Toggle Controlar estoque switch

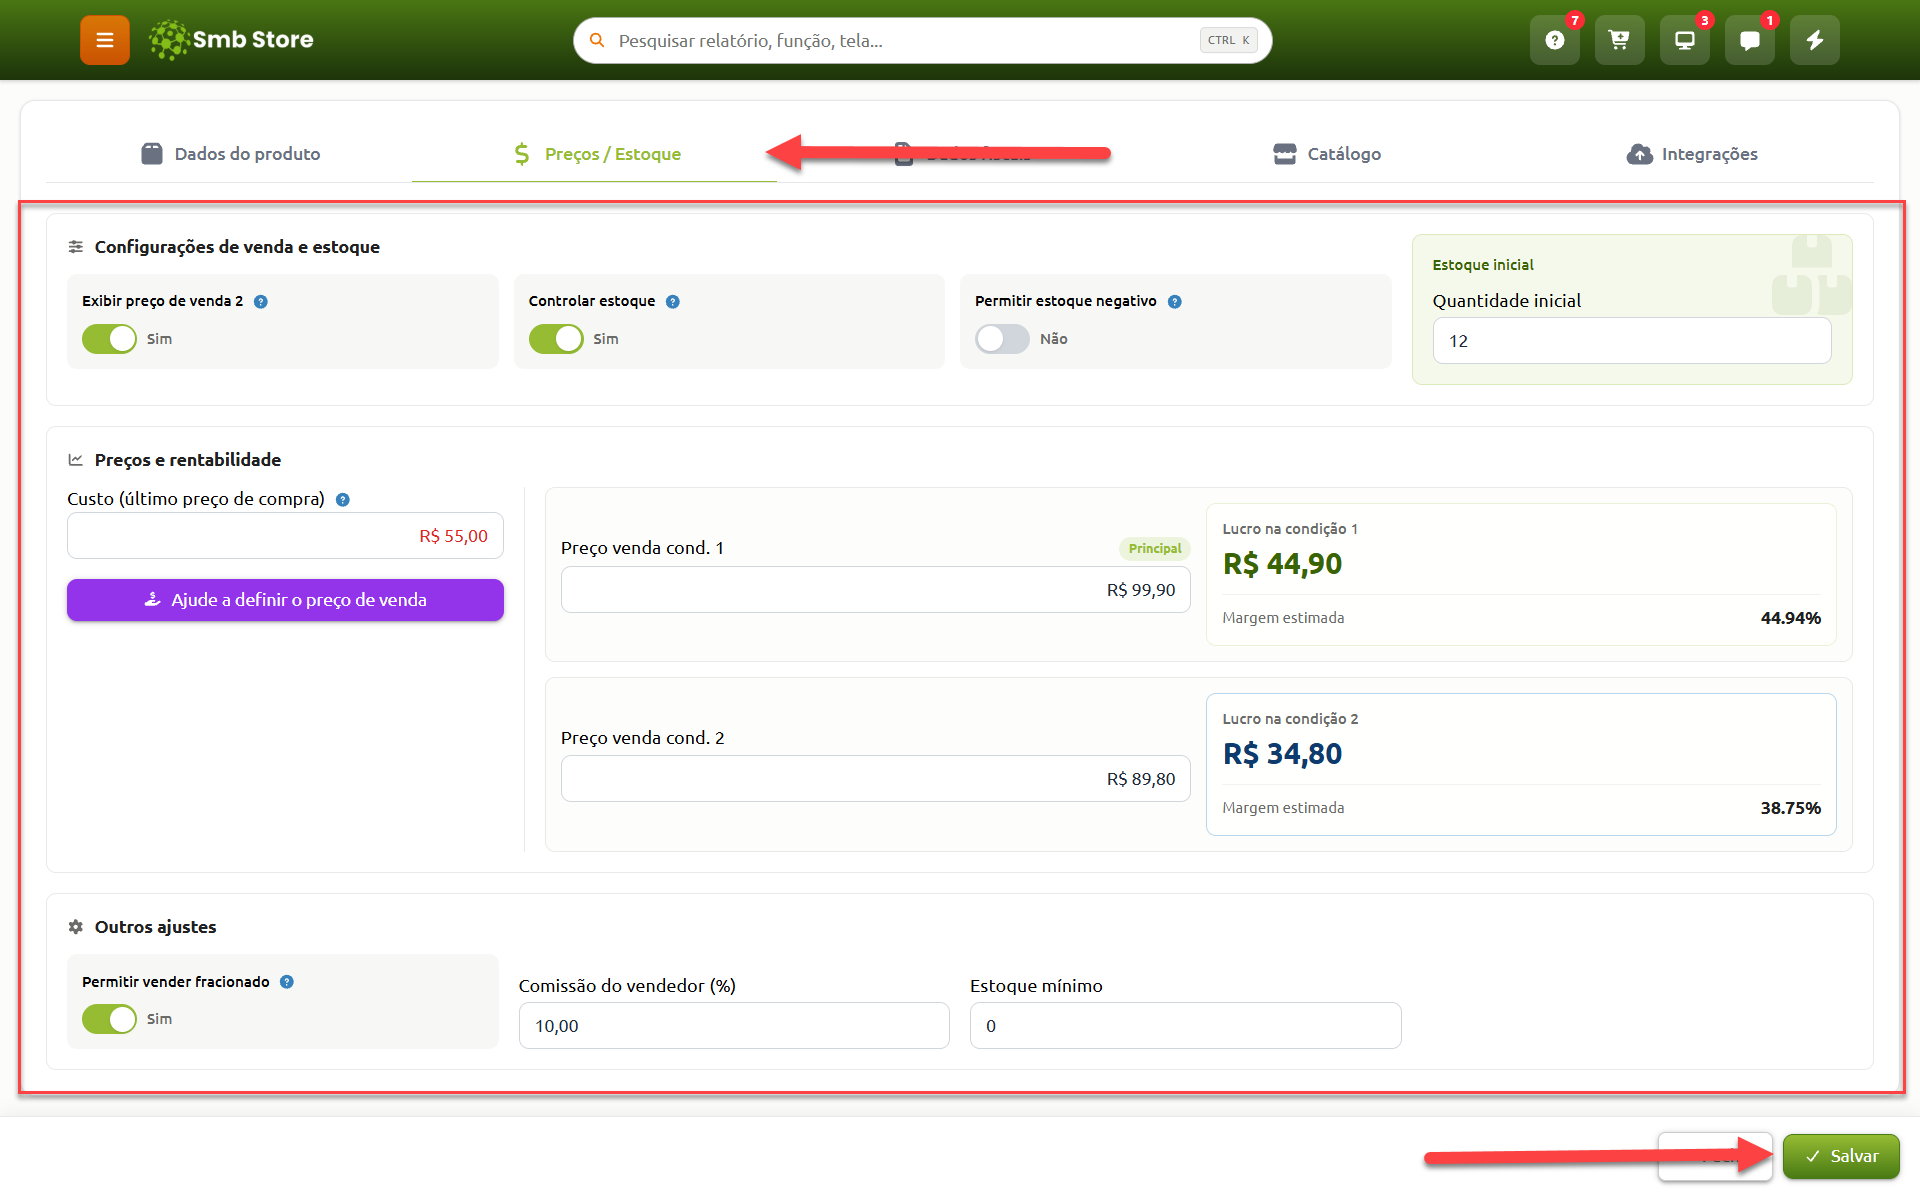pyautogui.click(x=556, y=339)
